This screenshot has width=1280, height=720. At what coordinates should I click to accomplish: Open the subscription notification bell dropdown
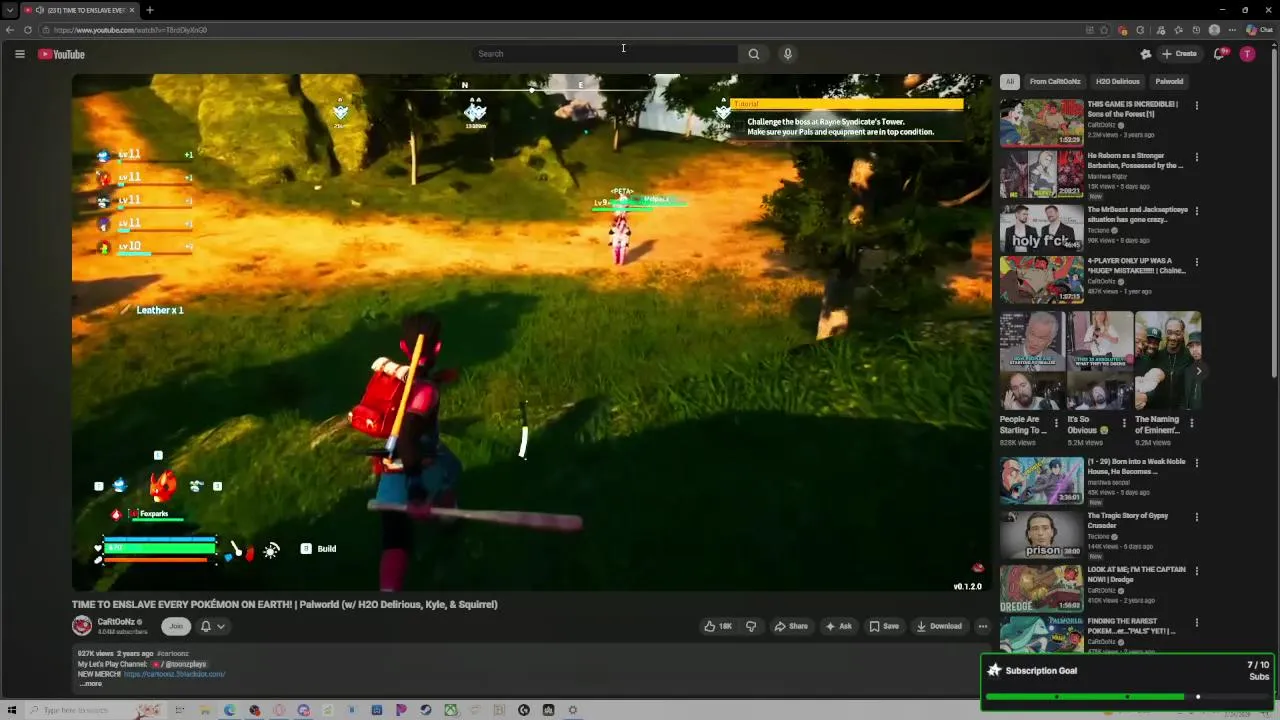click(212, 626)
